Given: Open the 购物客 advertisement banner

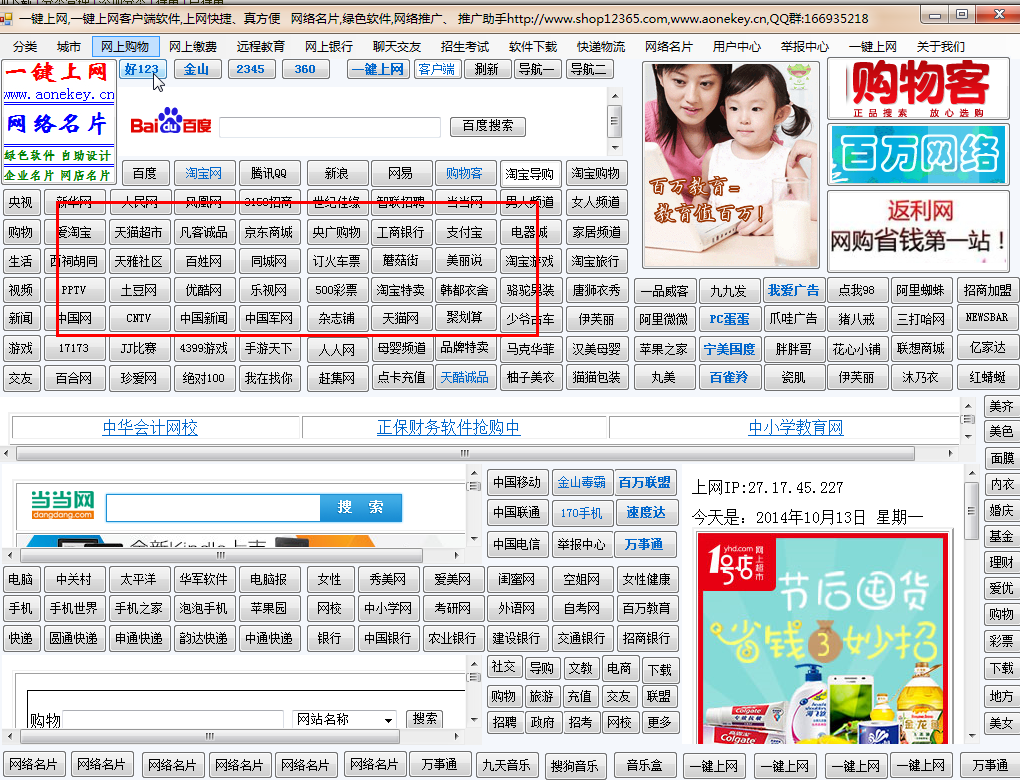Looking at the screenshot, I should pyautogui.click(x=918, y=88).
